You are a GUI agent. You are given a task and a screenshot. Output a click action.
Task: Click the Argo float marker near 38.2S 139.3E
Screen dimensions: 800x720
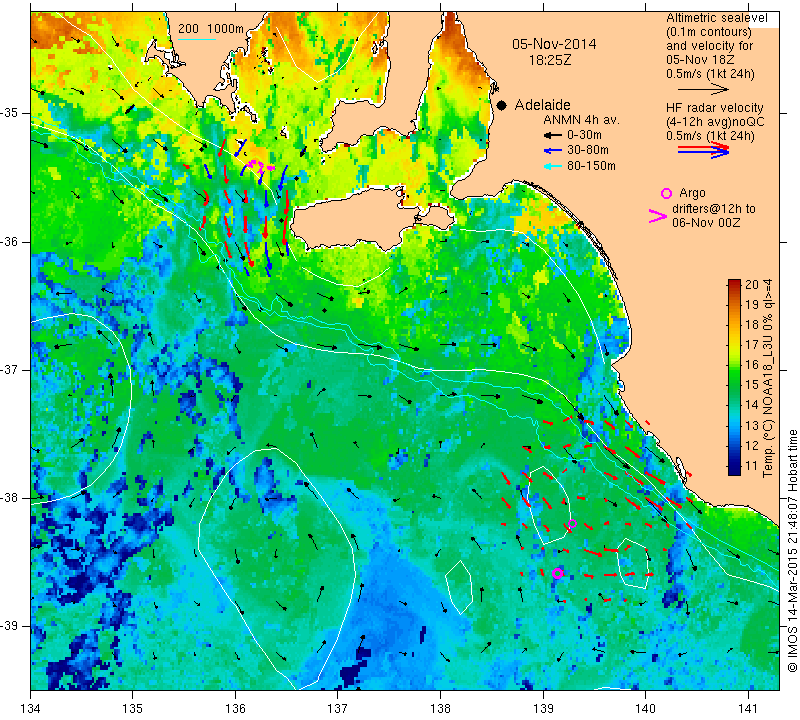(x=572, y=524)
